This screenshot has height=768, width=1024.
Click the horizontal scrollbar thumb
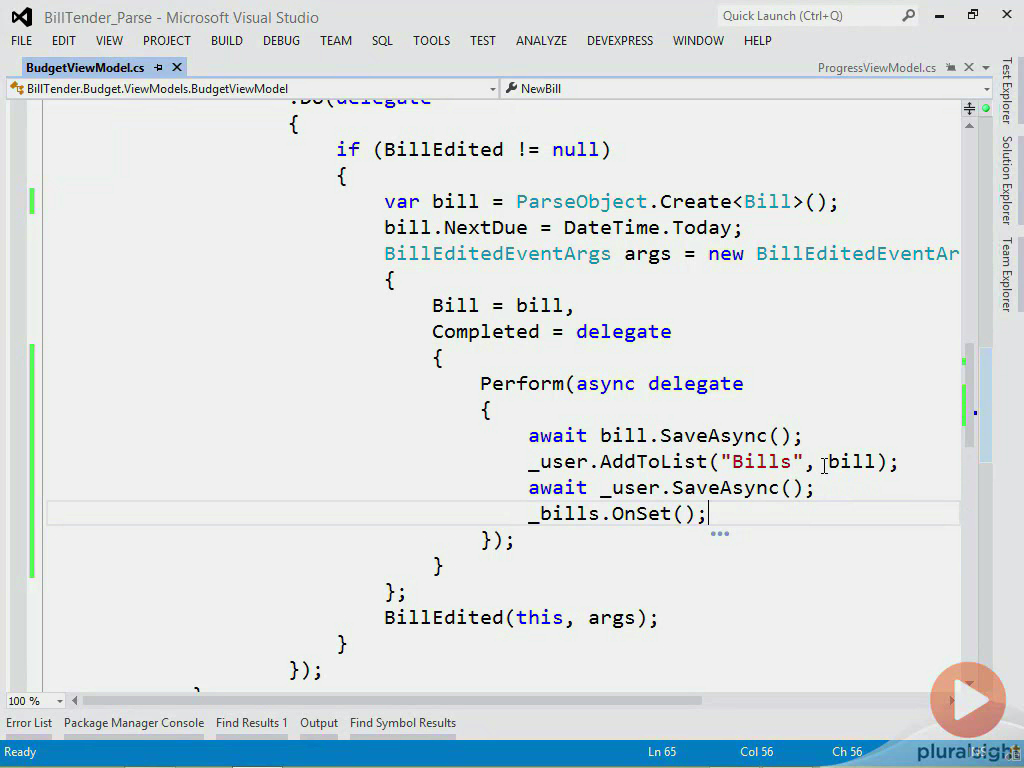point(392,701)
